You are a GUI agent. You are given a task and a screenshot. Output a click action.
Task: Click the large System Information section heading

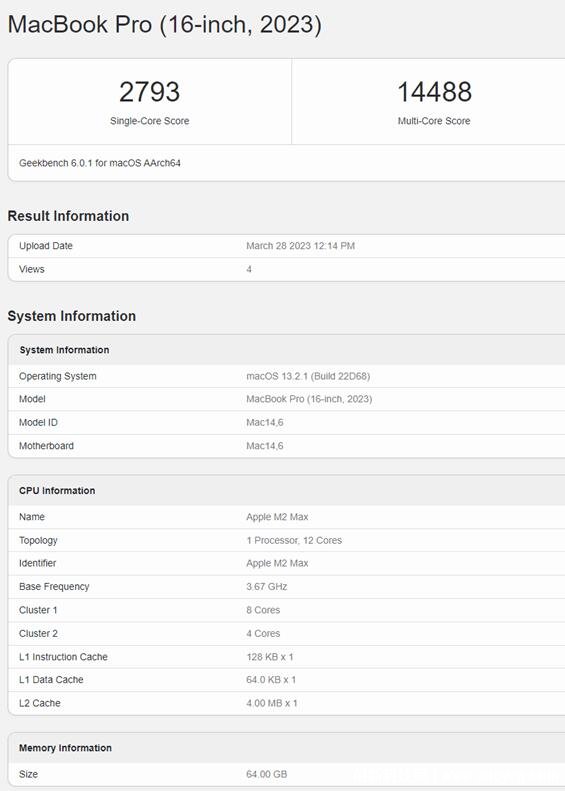point(72,316)
